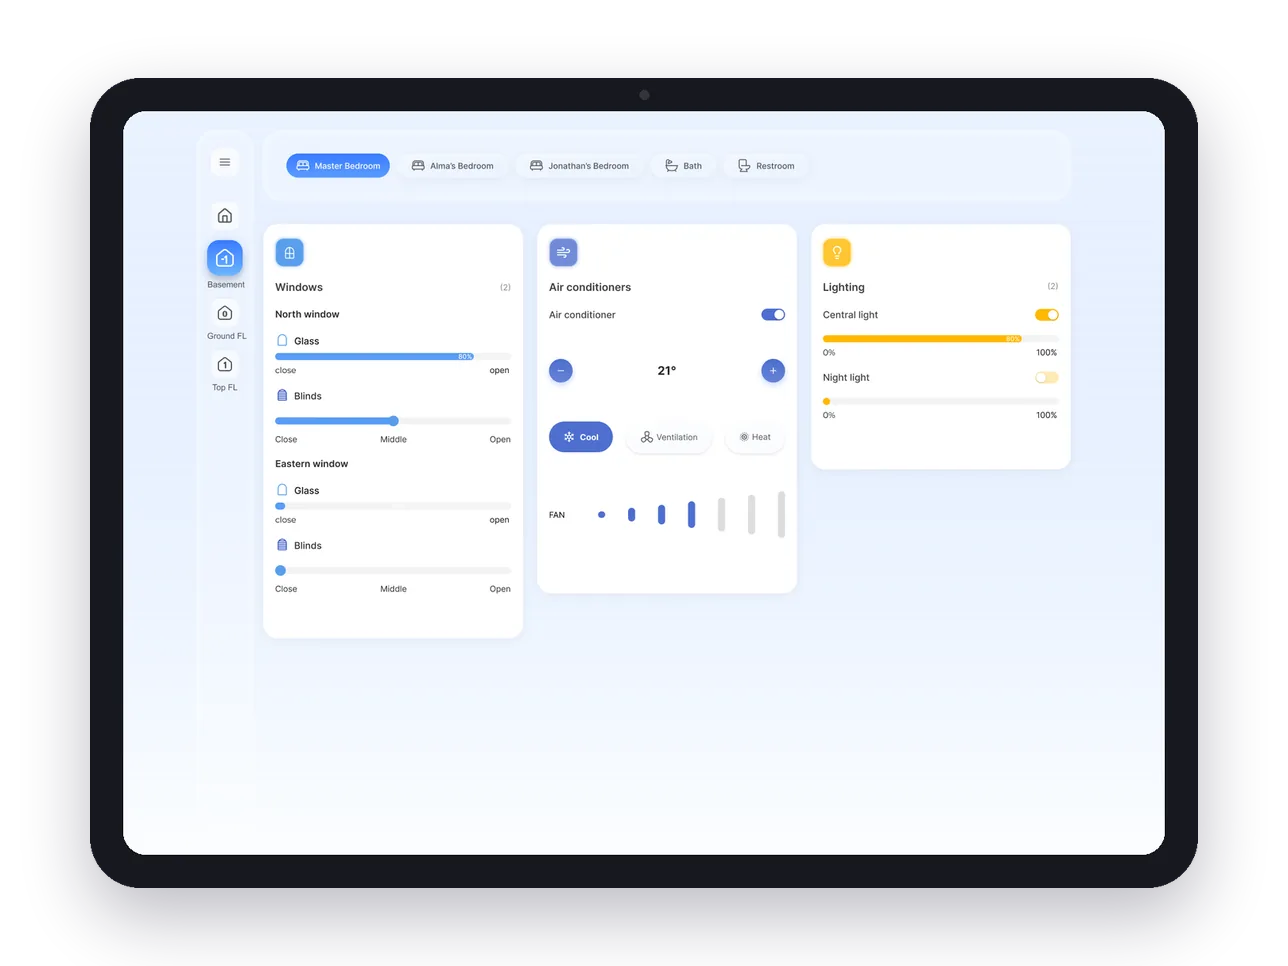Open Jonathan's Bedroom tab
Screen dimensions: 1288x966
580,166
